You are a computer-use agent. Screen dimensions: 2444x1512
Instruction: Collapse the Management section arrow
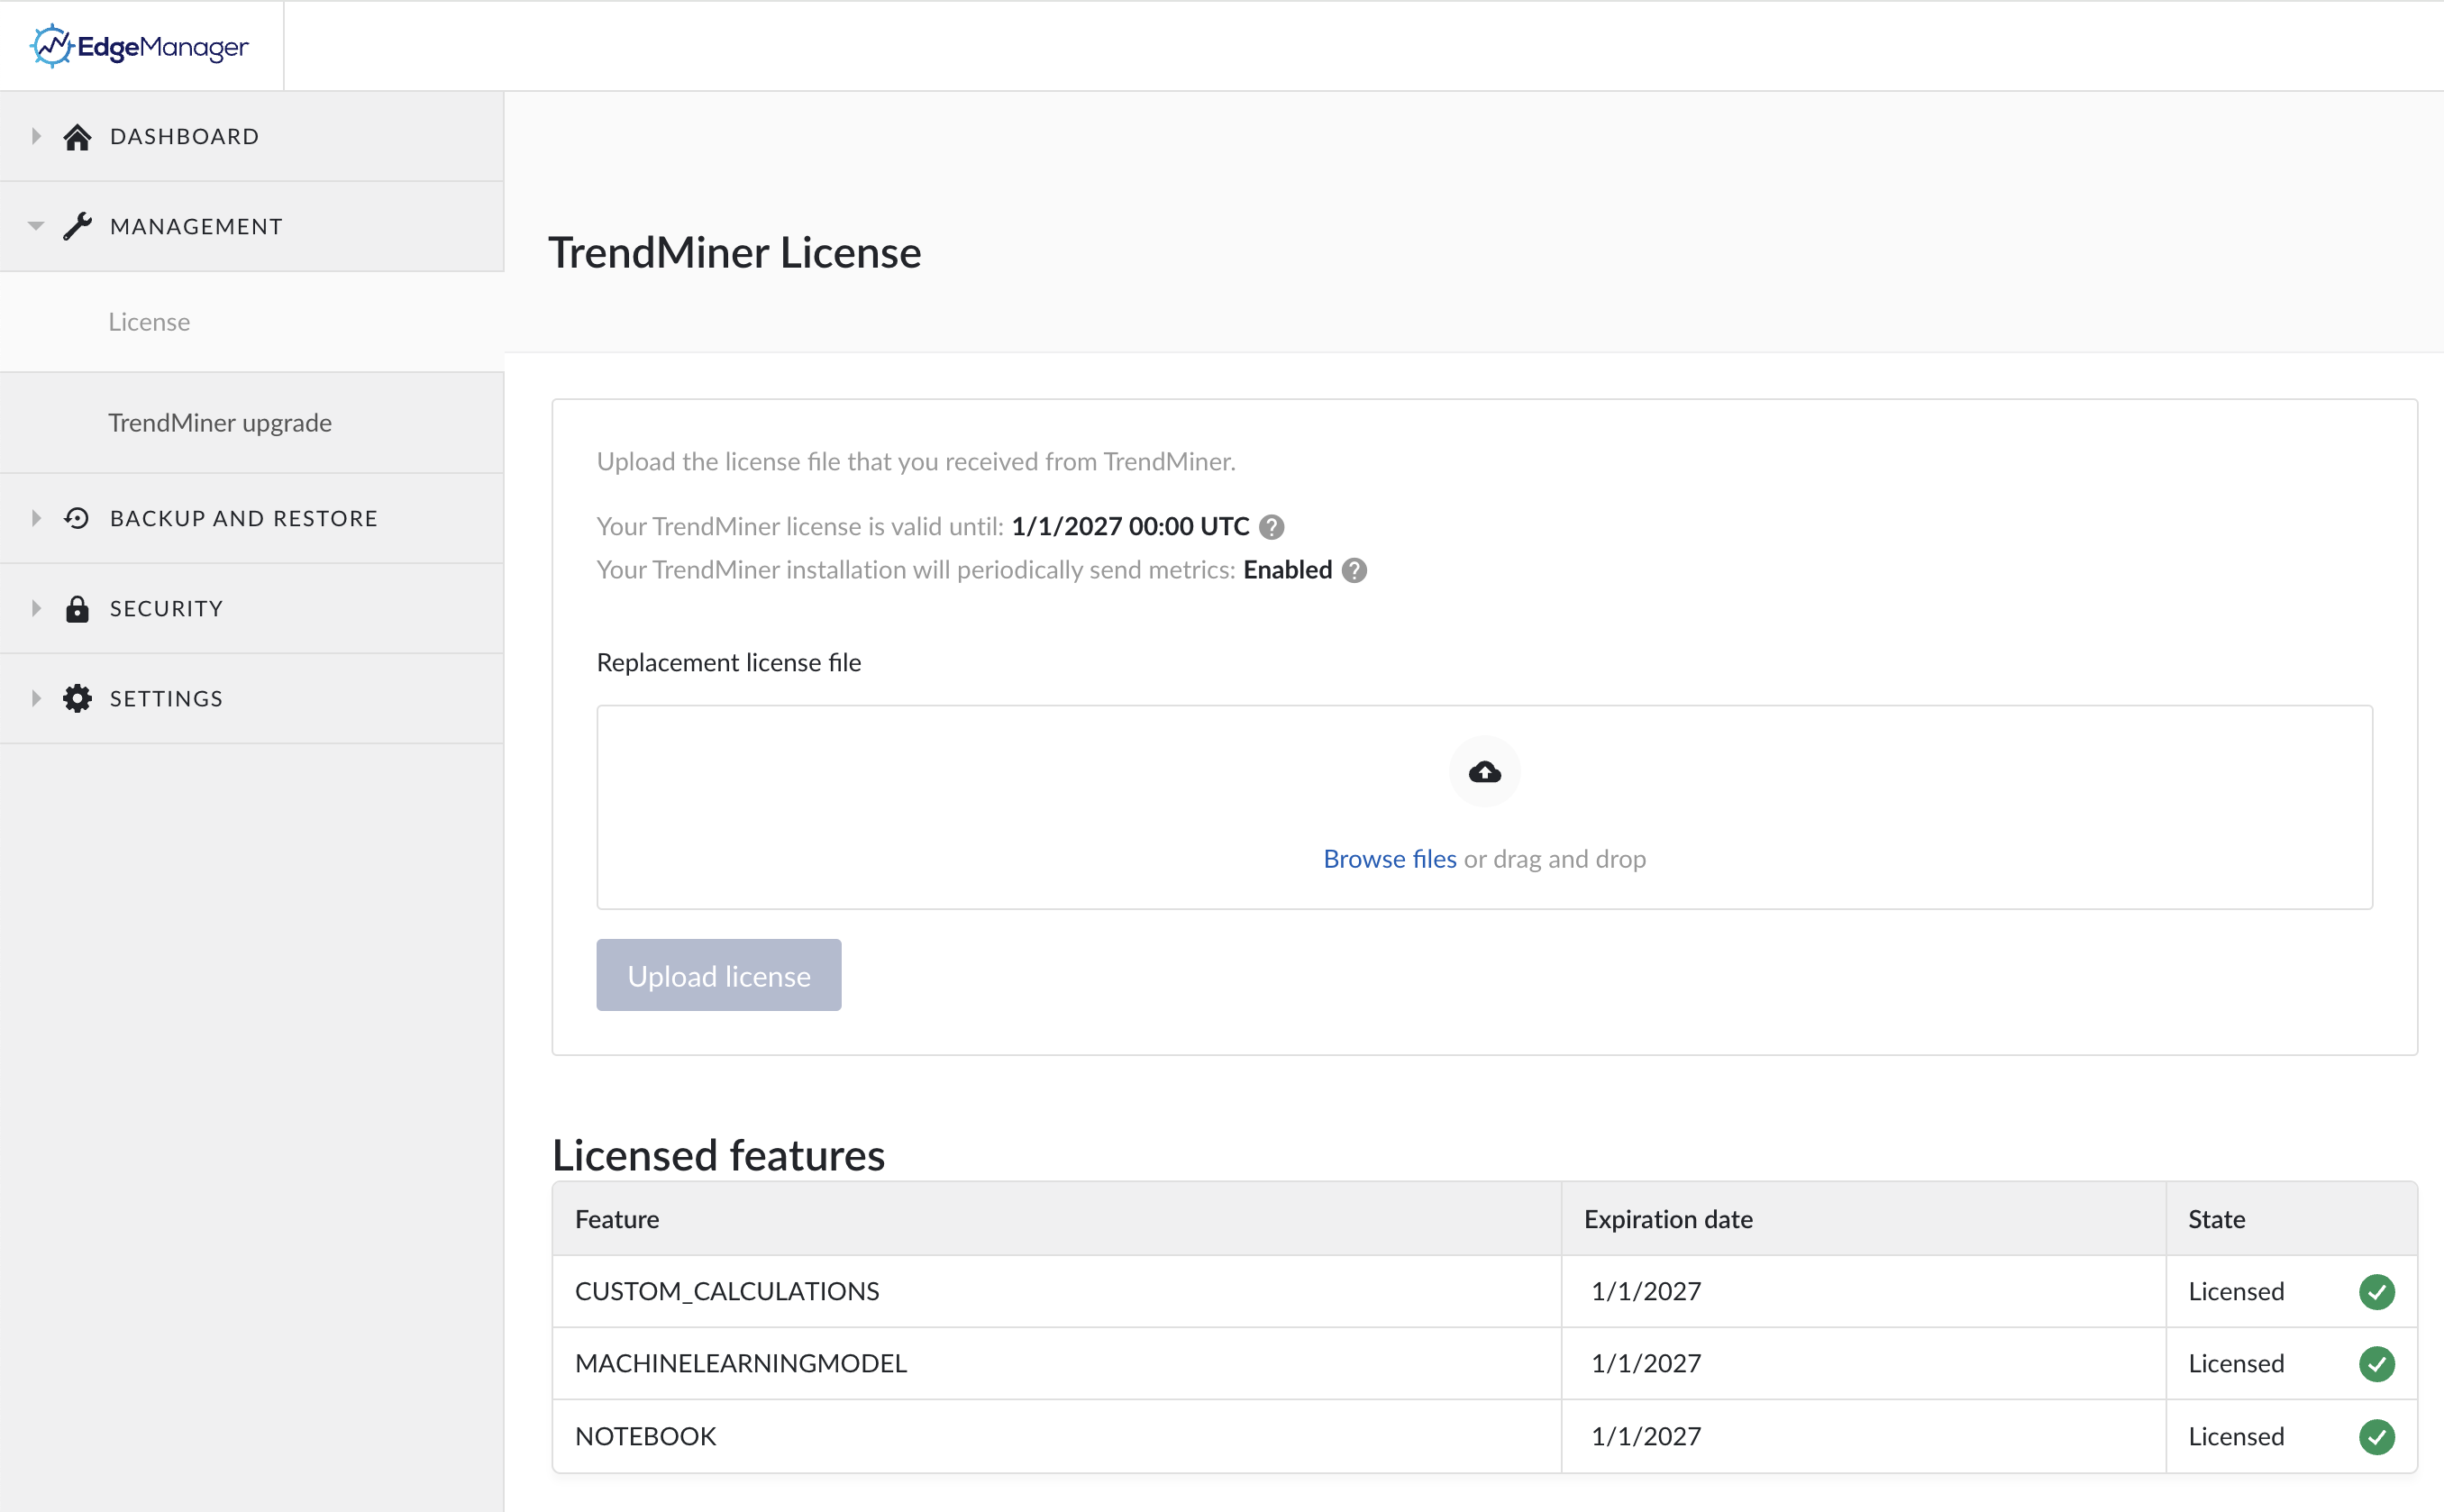coord(36,226)
